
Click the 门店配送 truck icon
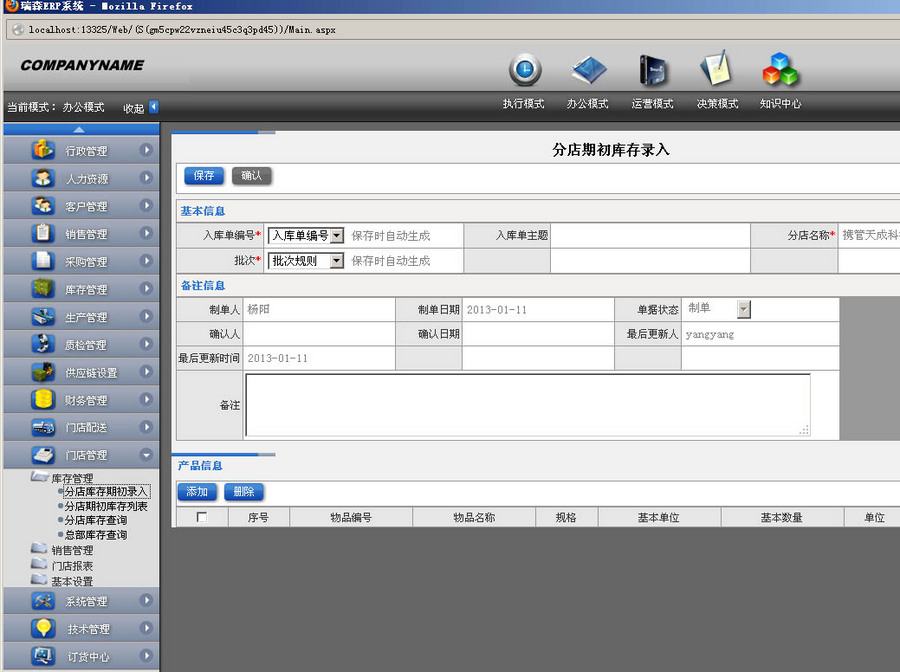coord(43,427)
